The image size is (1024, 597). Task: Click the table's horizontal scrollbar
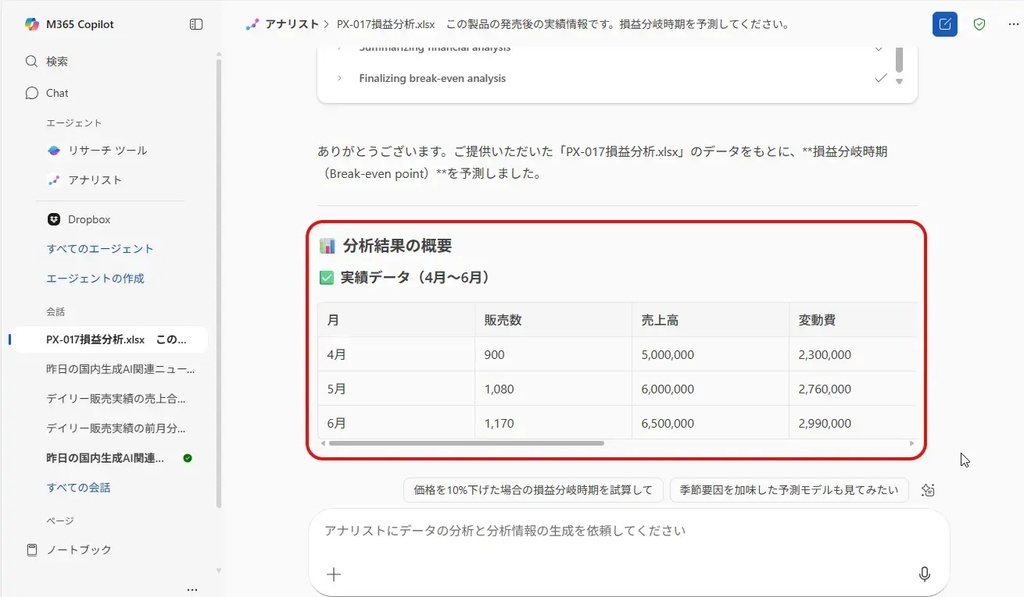point(466,443)
